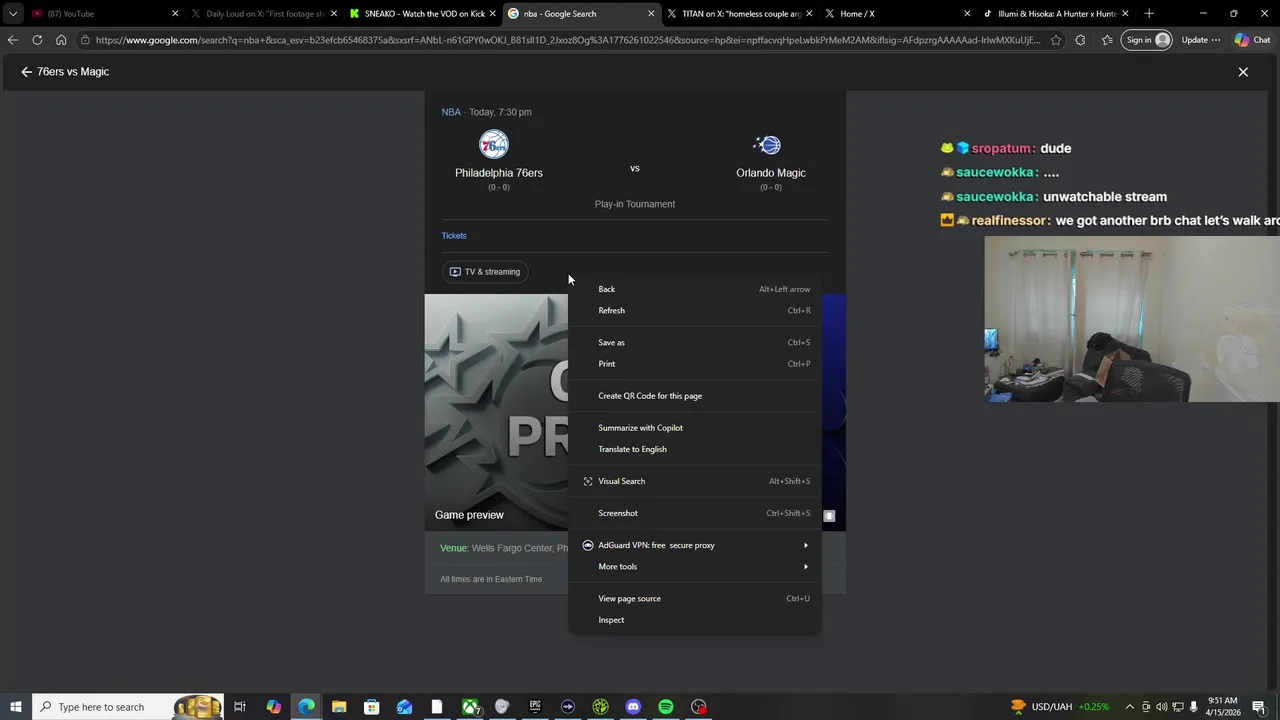This screenshot has width=1280, height=720.
Task: Choose Summarize with Copilot
Action: coord(694,428)
